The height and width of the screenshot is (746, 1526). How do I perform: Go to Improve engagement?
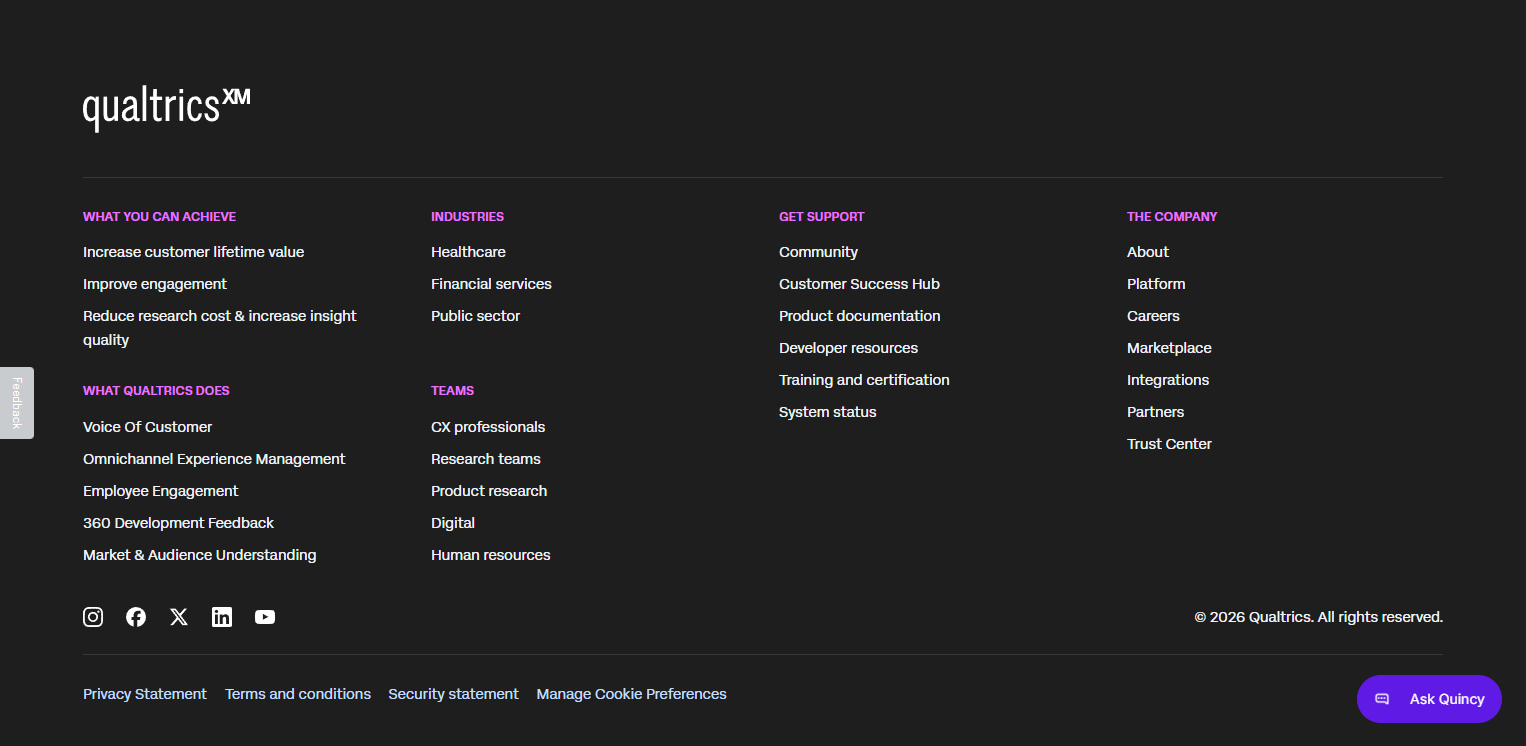155,284
